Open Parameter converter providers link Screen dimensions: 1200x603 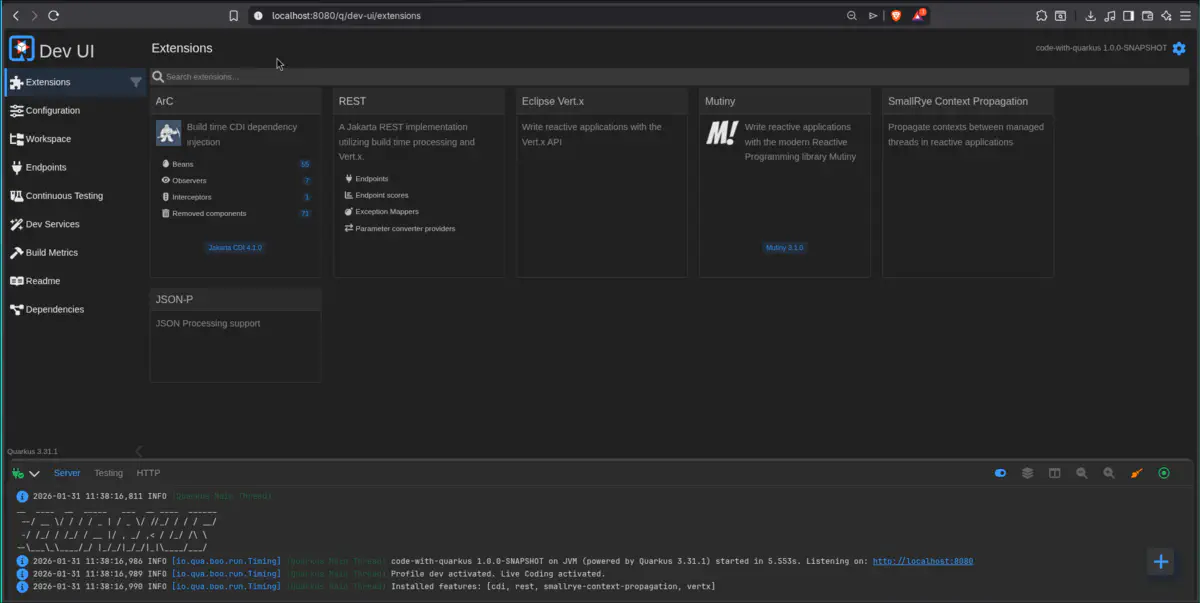tap(404, 228)
